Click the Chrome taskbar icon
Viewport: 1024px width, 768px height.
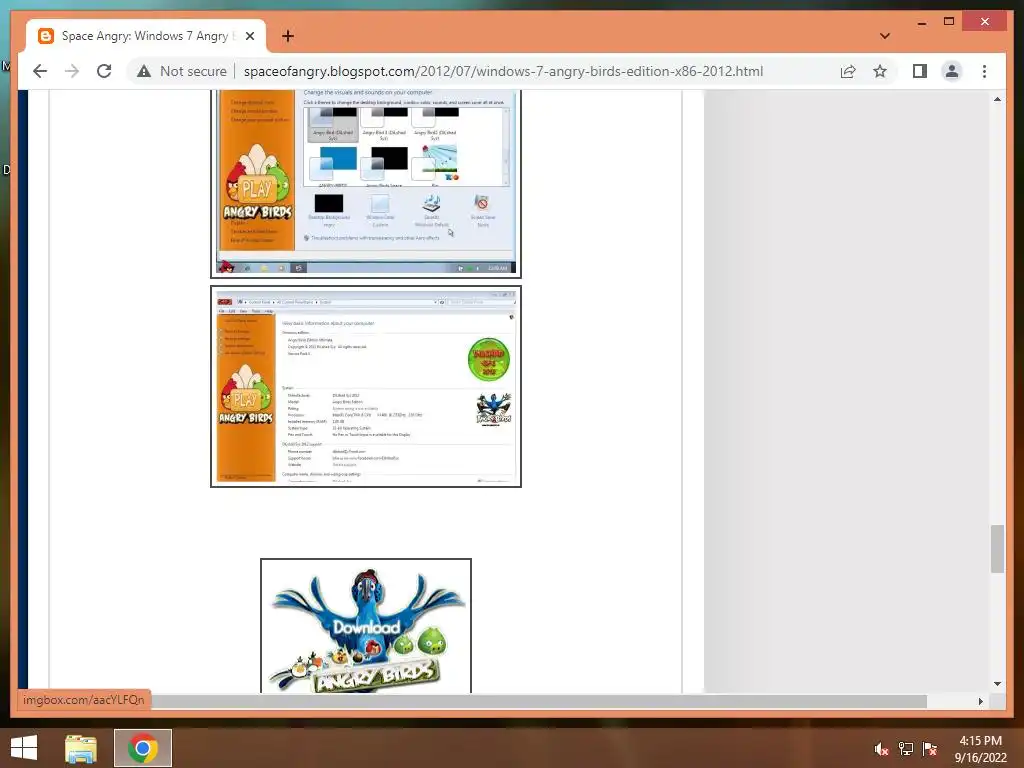point(143,748)
